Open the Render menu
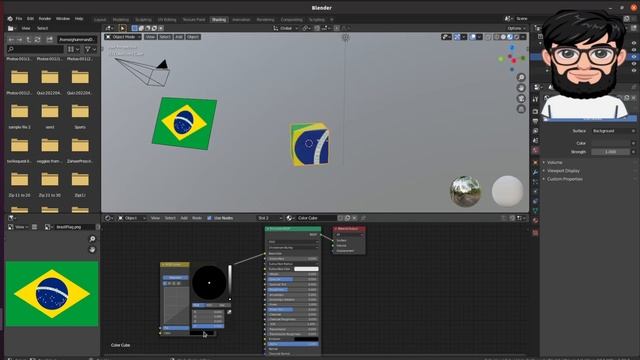The height and width of the screenshot is (360, 640). 45,19
